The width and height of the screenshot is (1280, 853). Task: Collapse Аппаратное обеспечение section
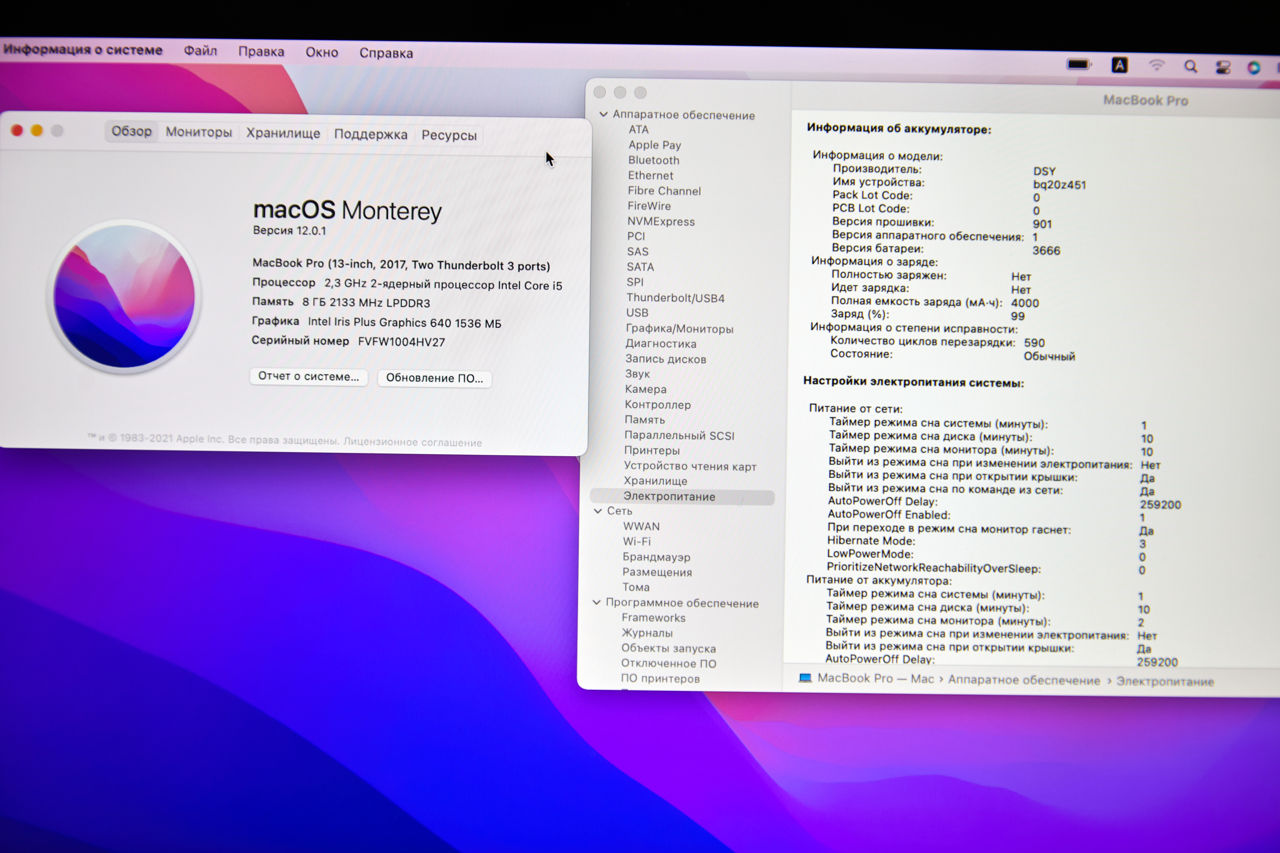[x=603, y=115]
